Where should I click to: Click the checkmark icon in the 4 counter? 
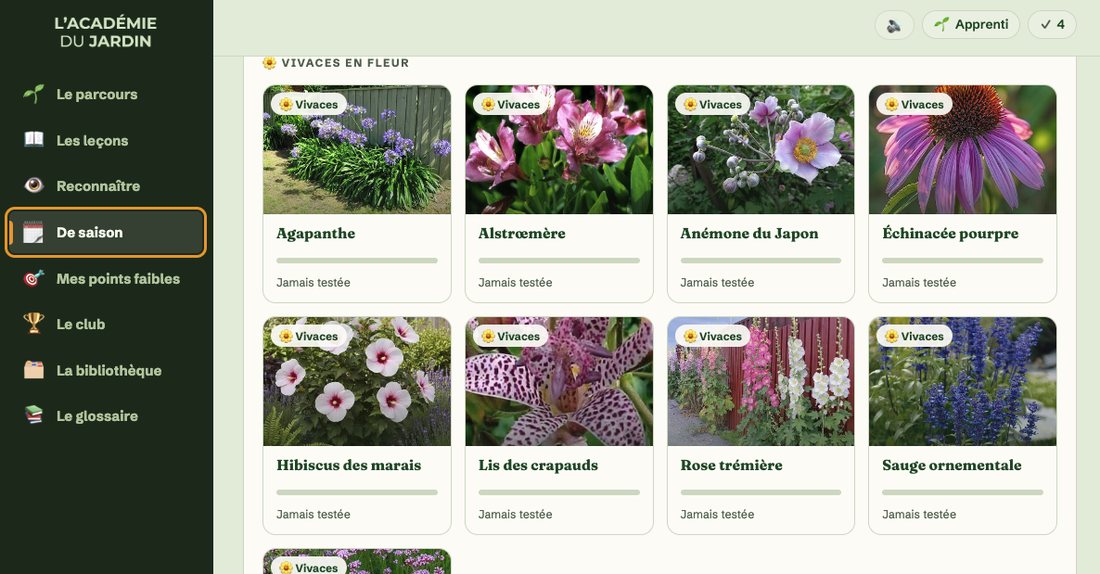[1045, 25]
